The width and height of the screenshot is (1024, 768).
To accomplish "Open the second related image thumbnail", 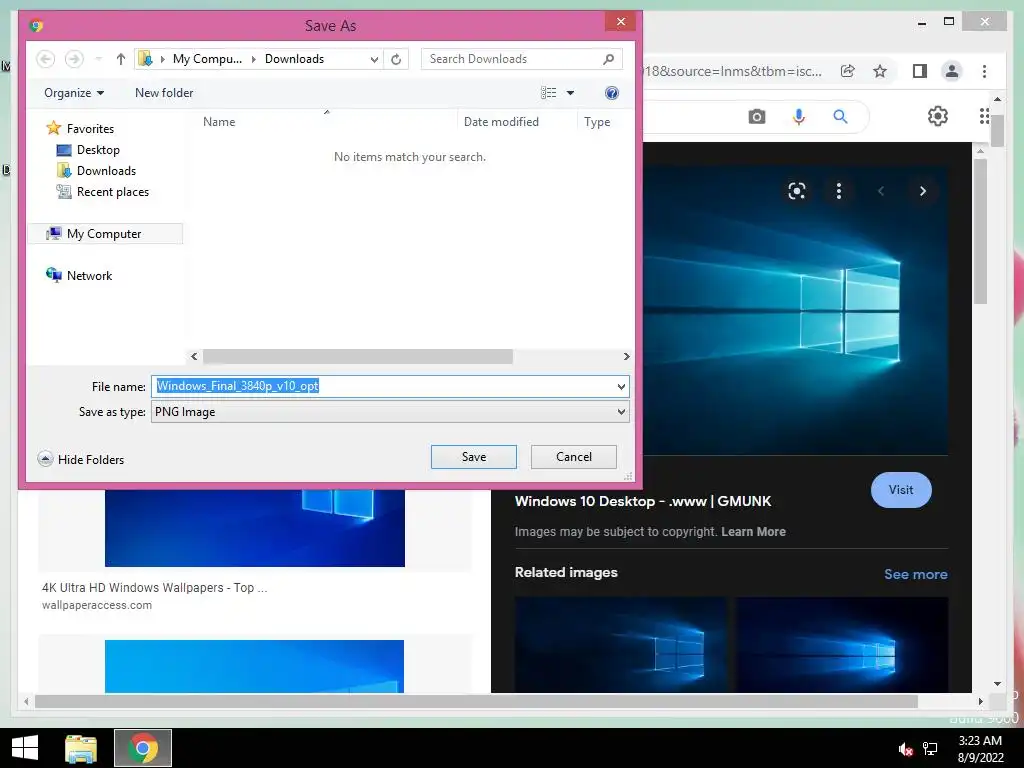I will [842, 645].
